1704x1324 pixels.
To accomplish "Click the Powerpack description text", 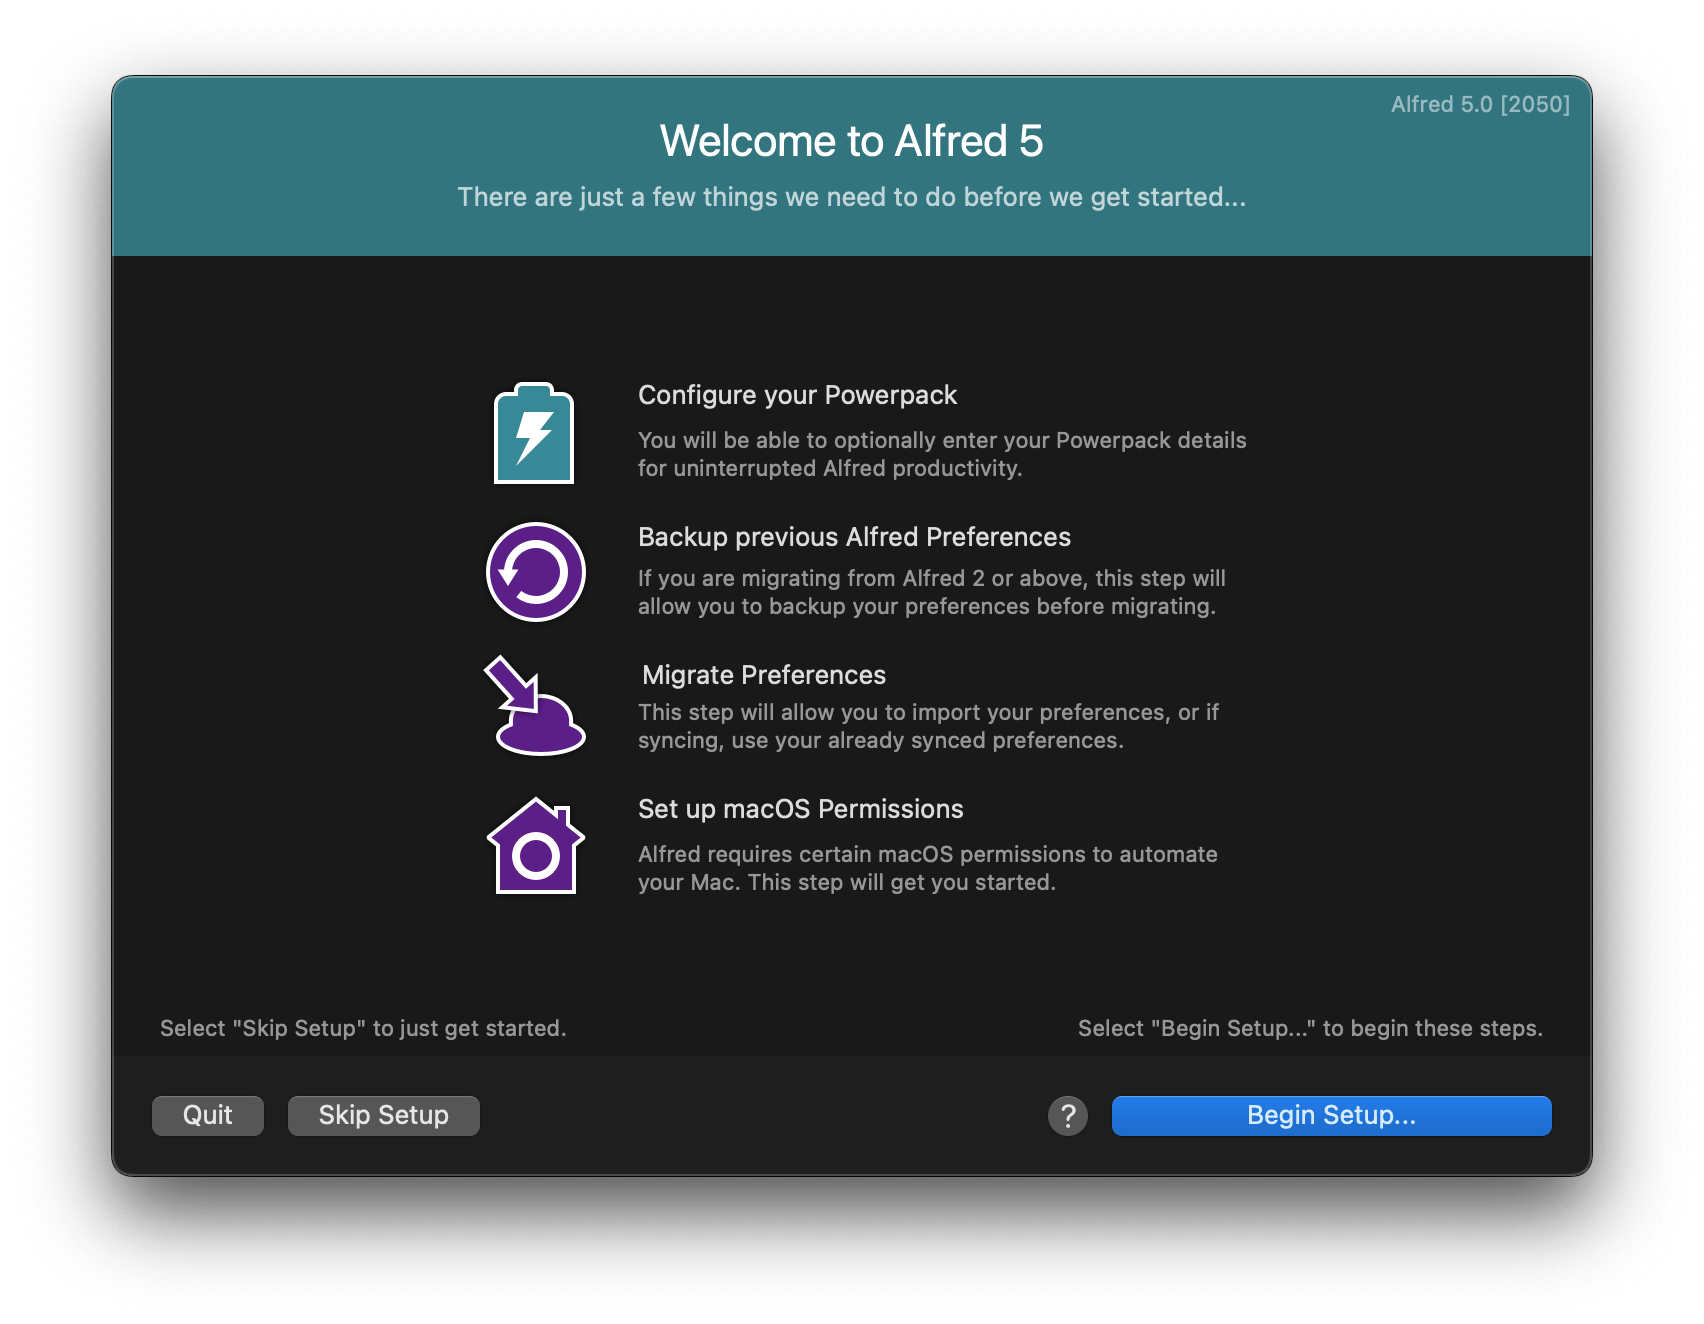I will [942, 453].
